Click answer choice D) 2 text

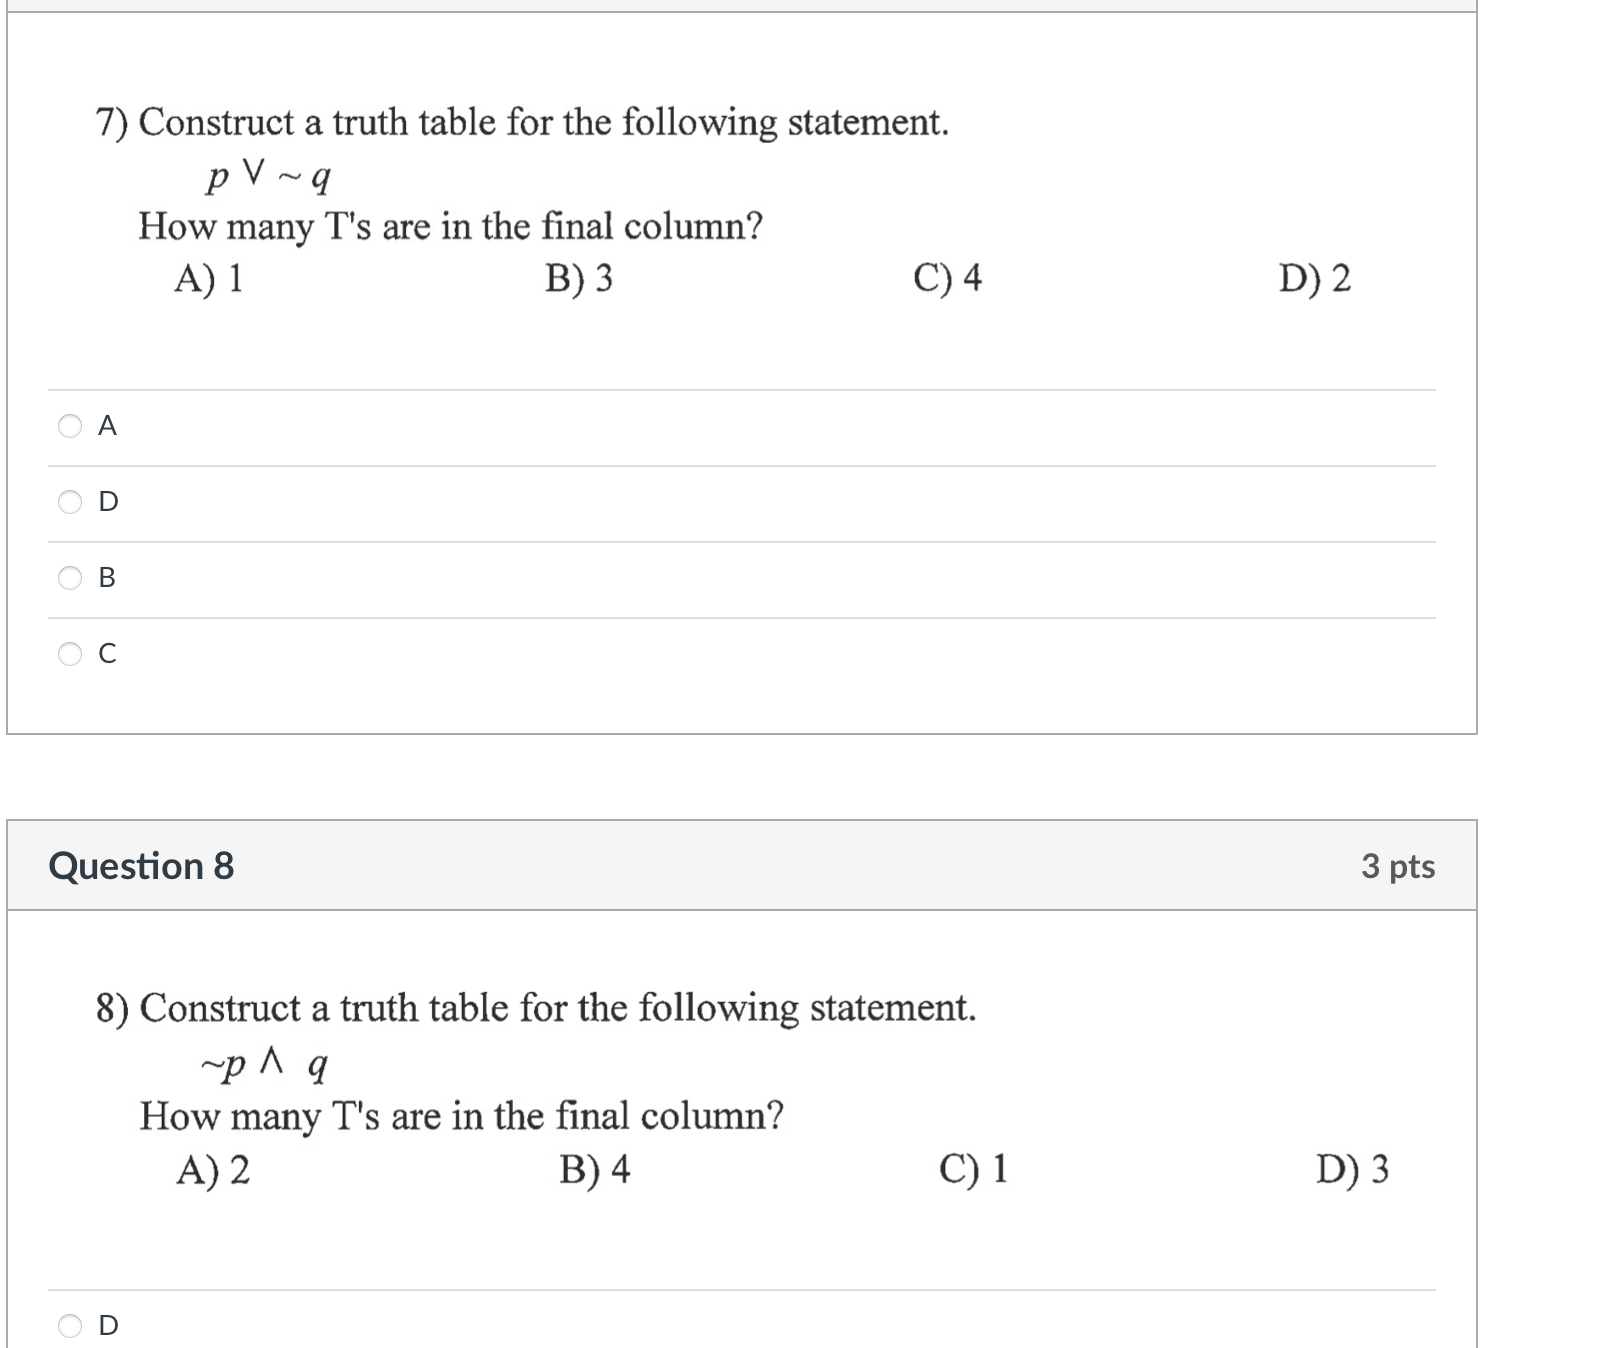(1316, 280)
